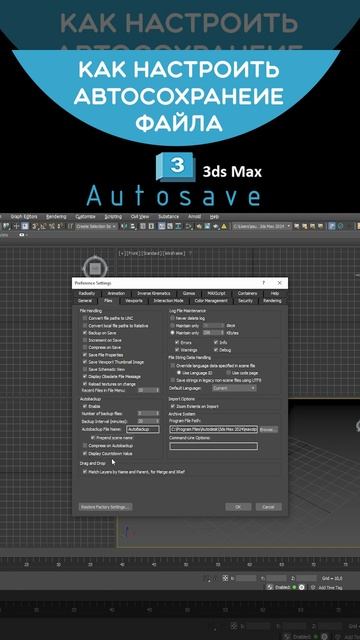
Task: Click the X coordinate field in status bar
Action: [x=246, y=578]
